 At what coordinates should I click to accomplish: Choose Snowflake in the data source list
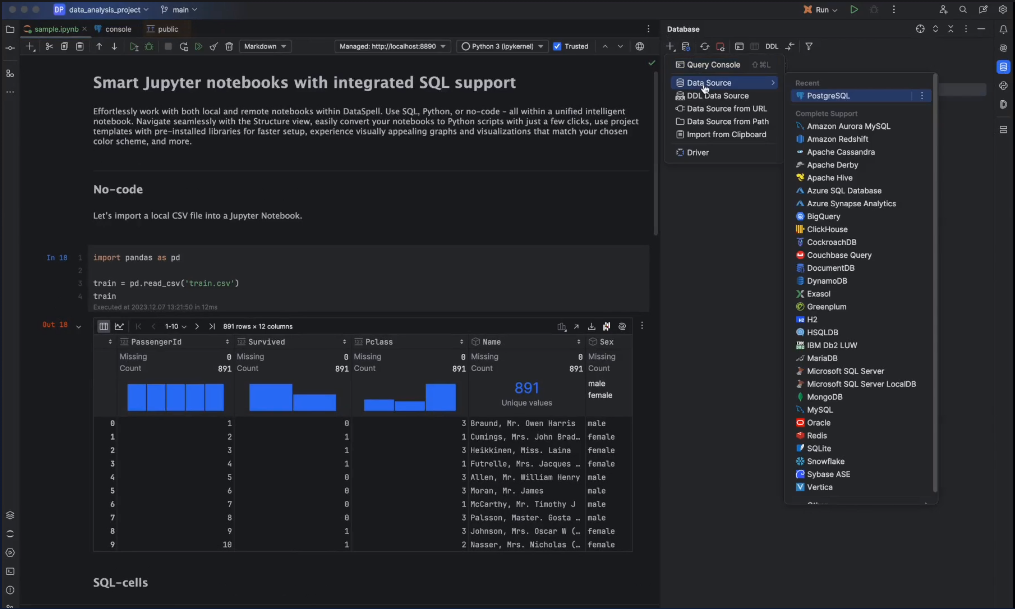click(x=861, y=461)
